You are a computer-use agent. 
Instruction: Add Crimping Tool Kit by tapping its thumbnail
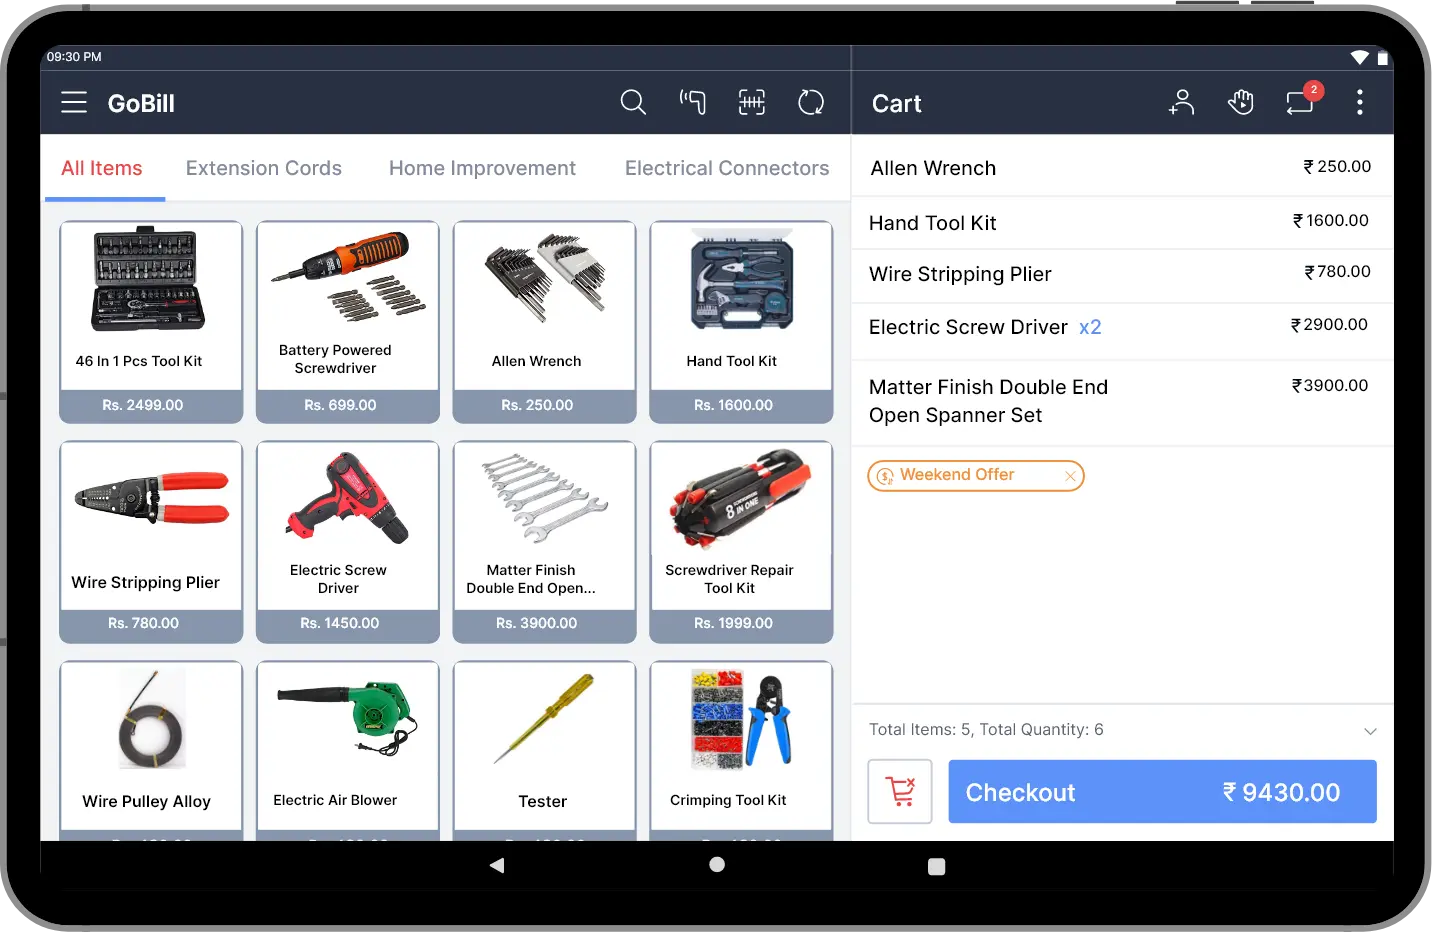(740, 718)
